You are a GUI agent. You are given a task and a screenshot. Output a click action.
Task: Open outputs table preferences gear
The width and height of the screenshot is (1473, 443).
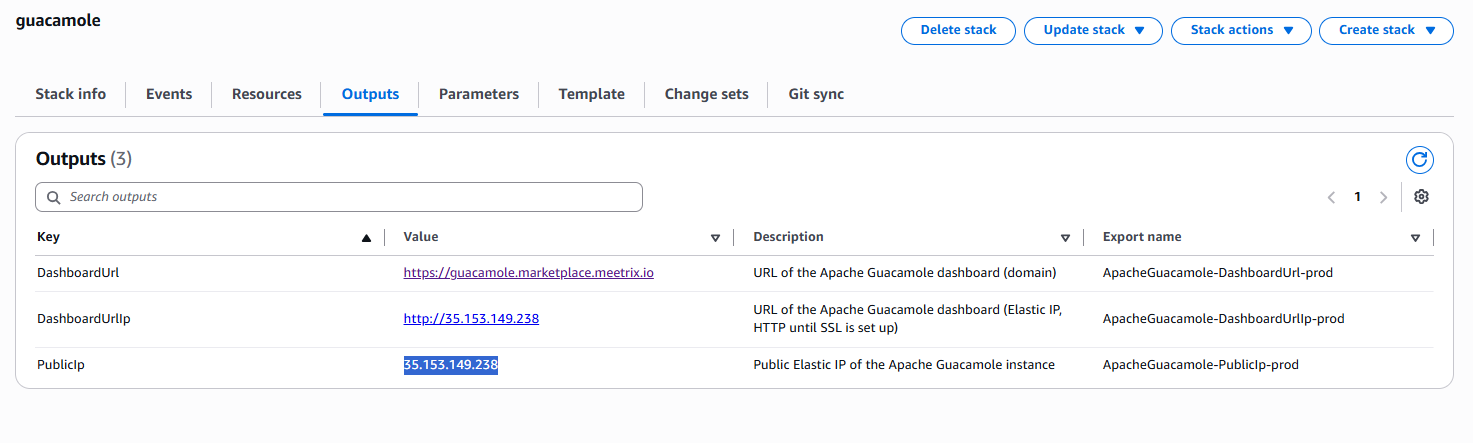point(1421,197)
